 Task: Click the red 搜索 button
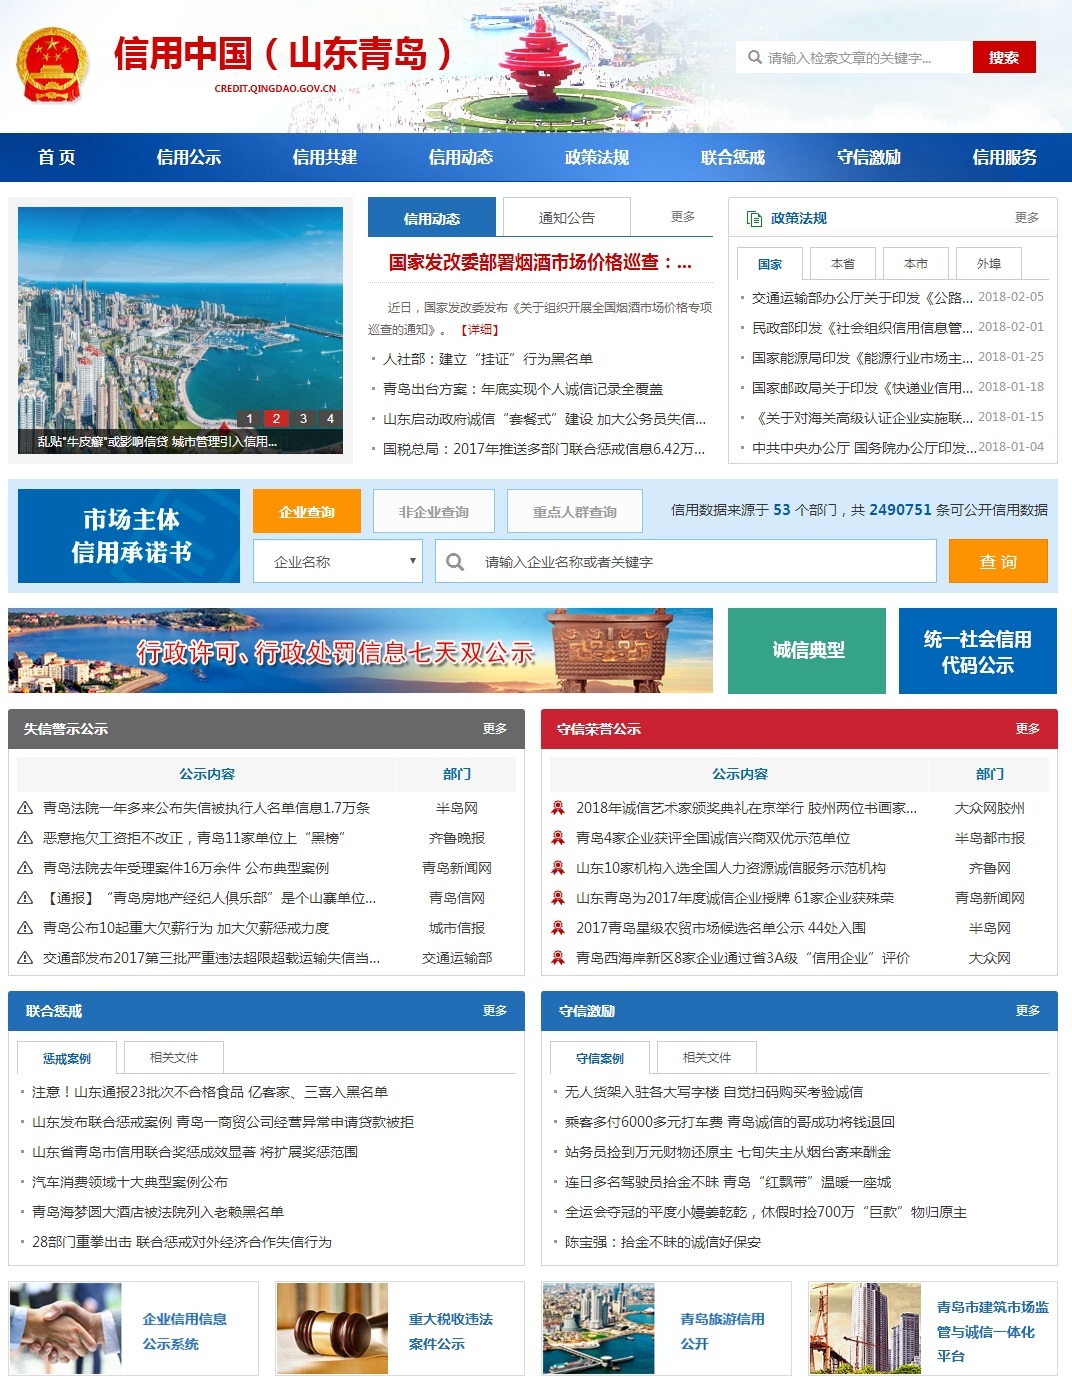[1003, 58]
